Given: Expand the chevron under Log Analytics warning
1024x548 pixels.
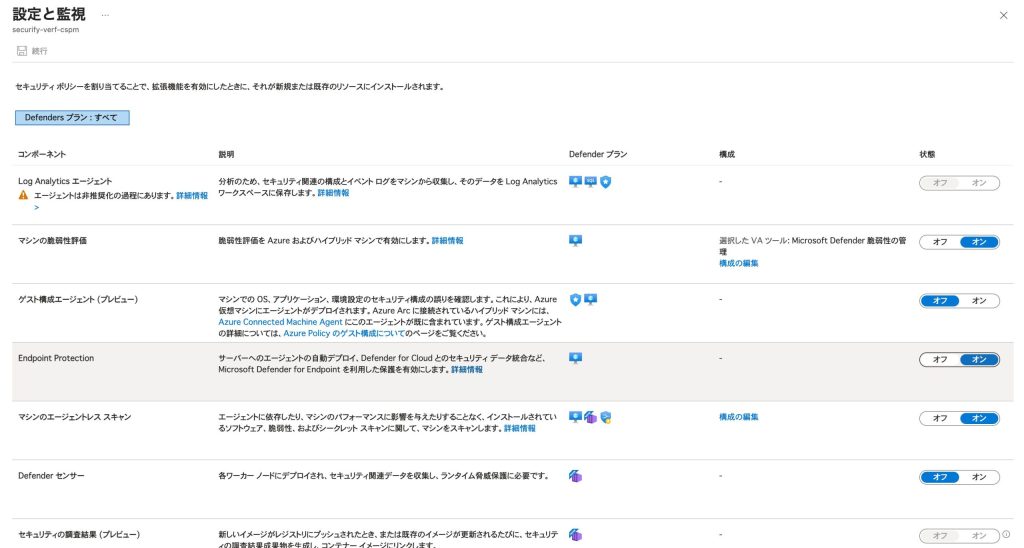Looking at the screenshot, I should [x=37, y=207].
